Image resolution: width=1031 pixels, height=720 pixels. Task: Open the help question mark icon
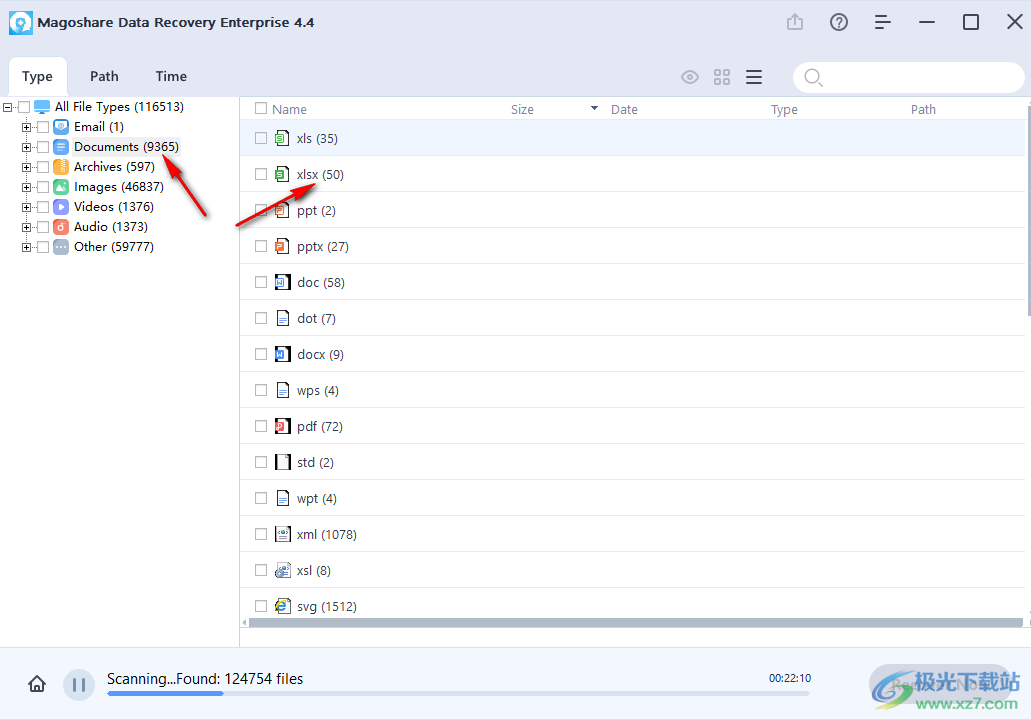click(838, 22)
